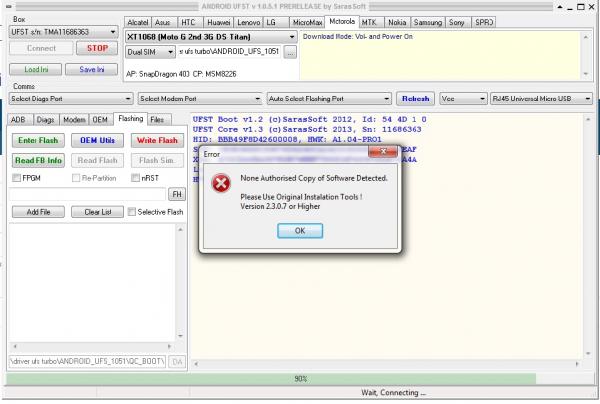Toggle the Re-Partition checkbox
Image resolution: width=600 pixels, height=404 pixels.
pos(76,178)
